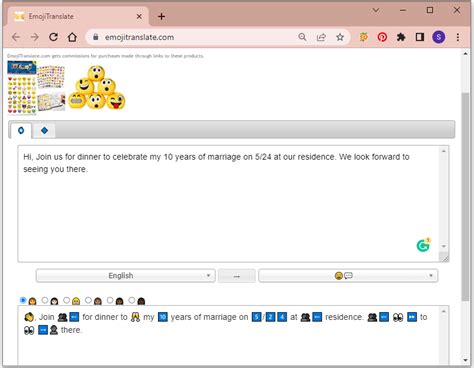Open the Extensions puzzle menu

pos(401,37)
